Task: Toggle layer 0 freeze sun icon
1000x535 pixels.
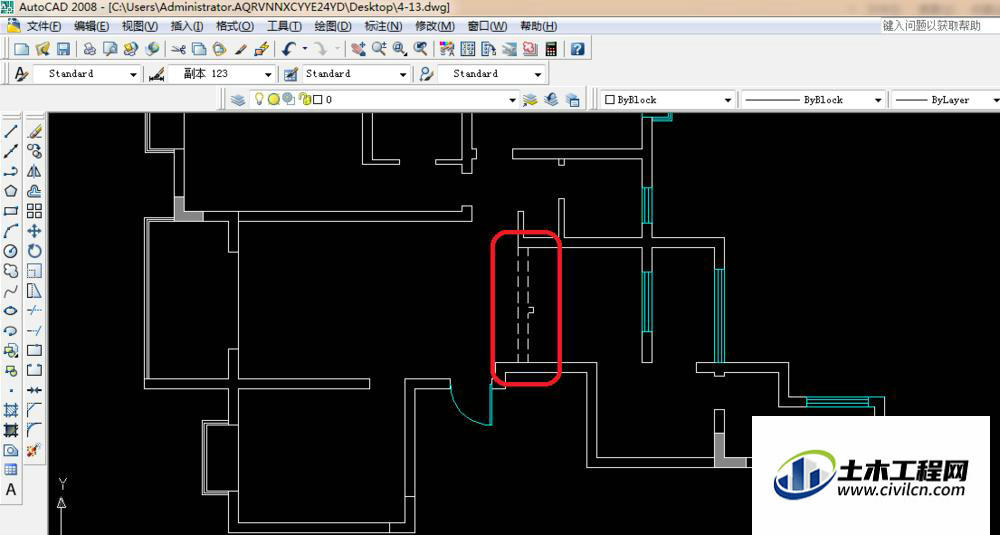Action: pyautogui.click(x=274, y=99)
